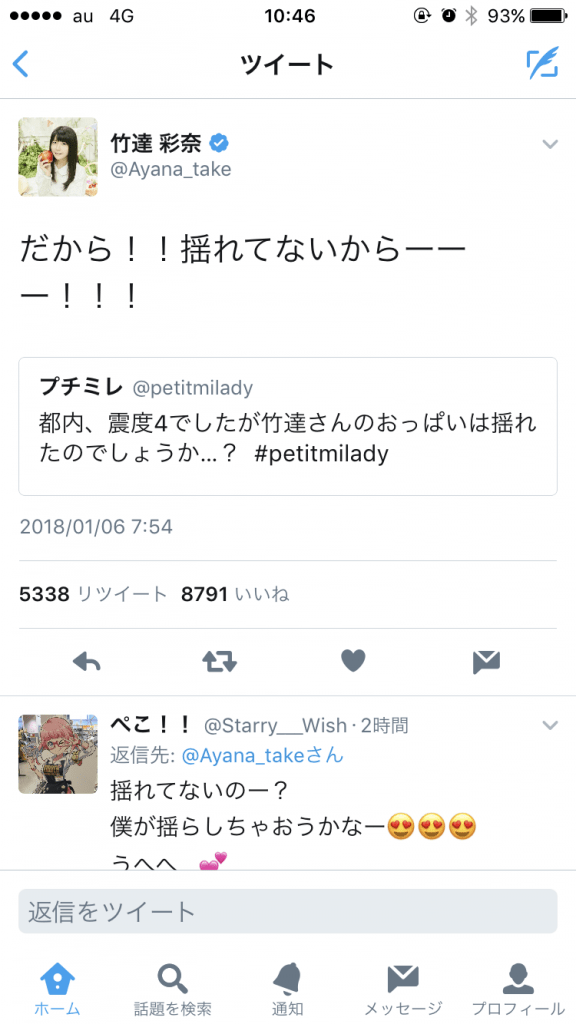Screen dimensions: 576x1024
Task: Expand options chevron on ぺこ！！ reply
Action: 550,726
